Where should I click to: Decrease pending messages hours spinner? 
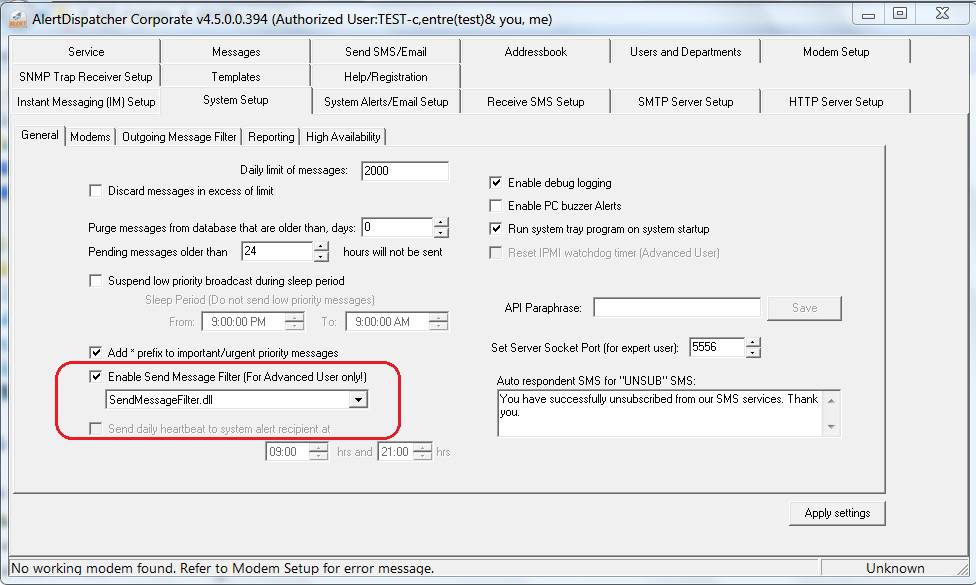click(x=321, y=256)
